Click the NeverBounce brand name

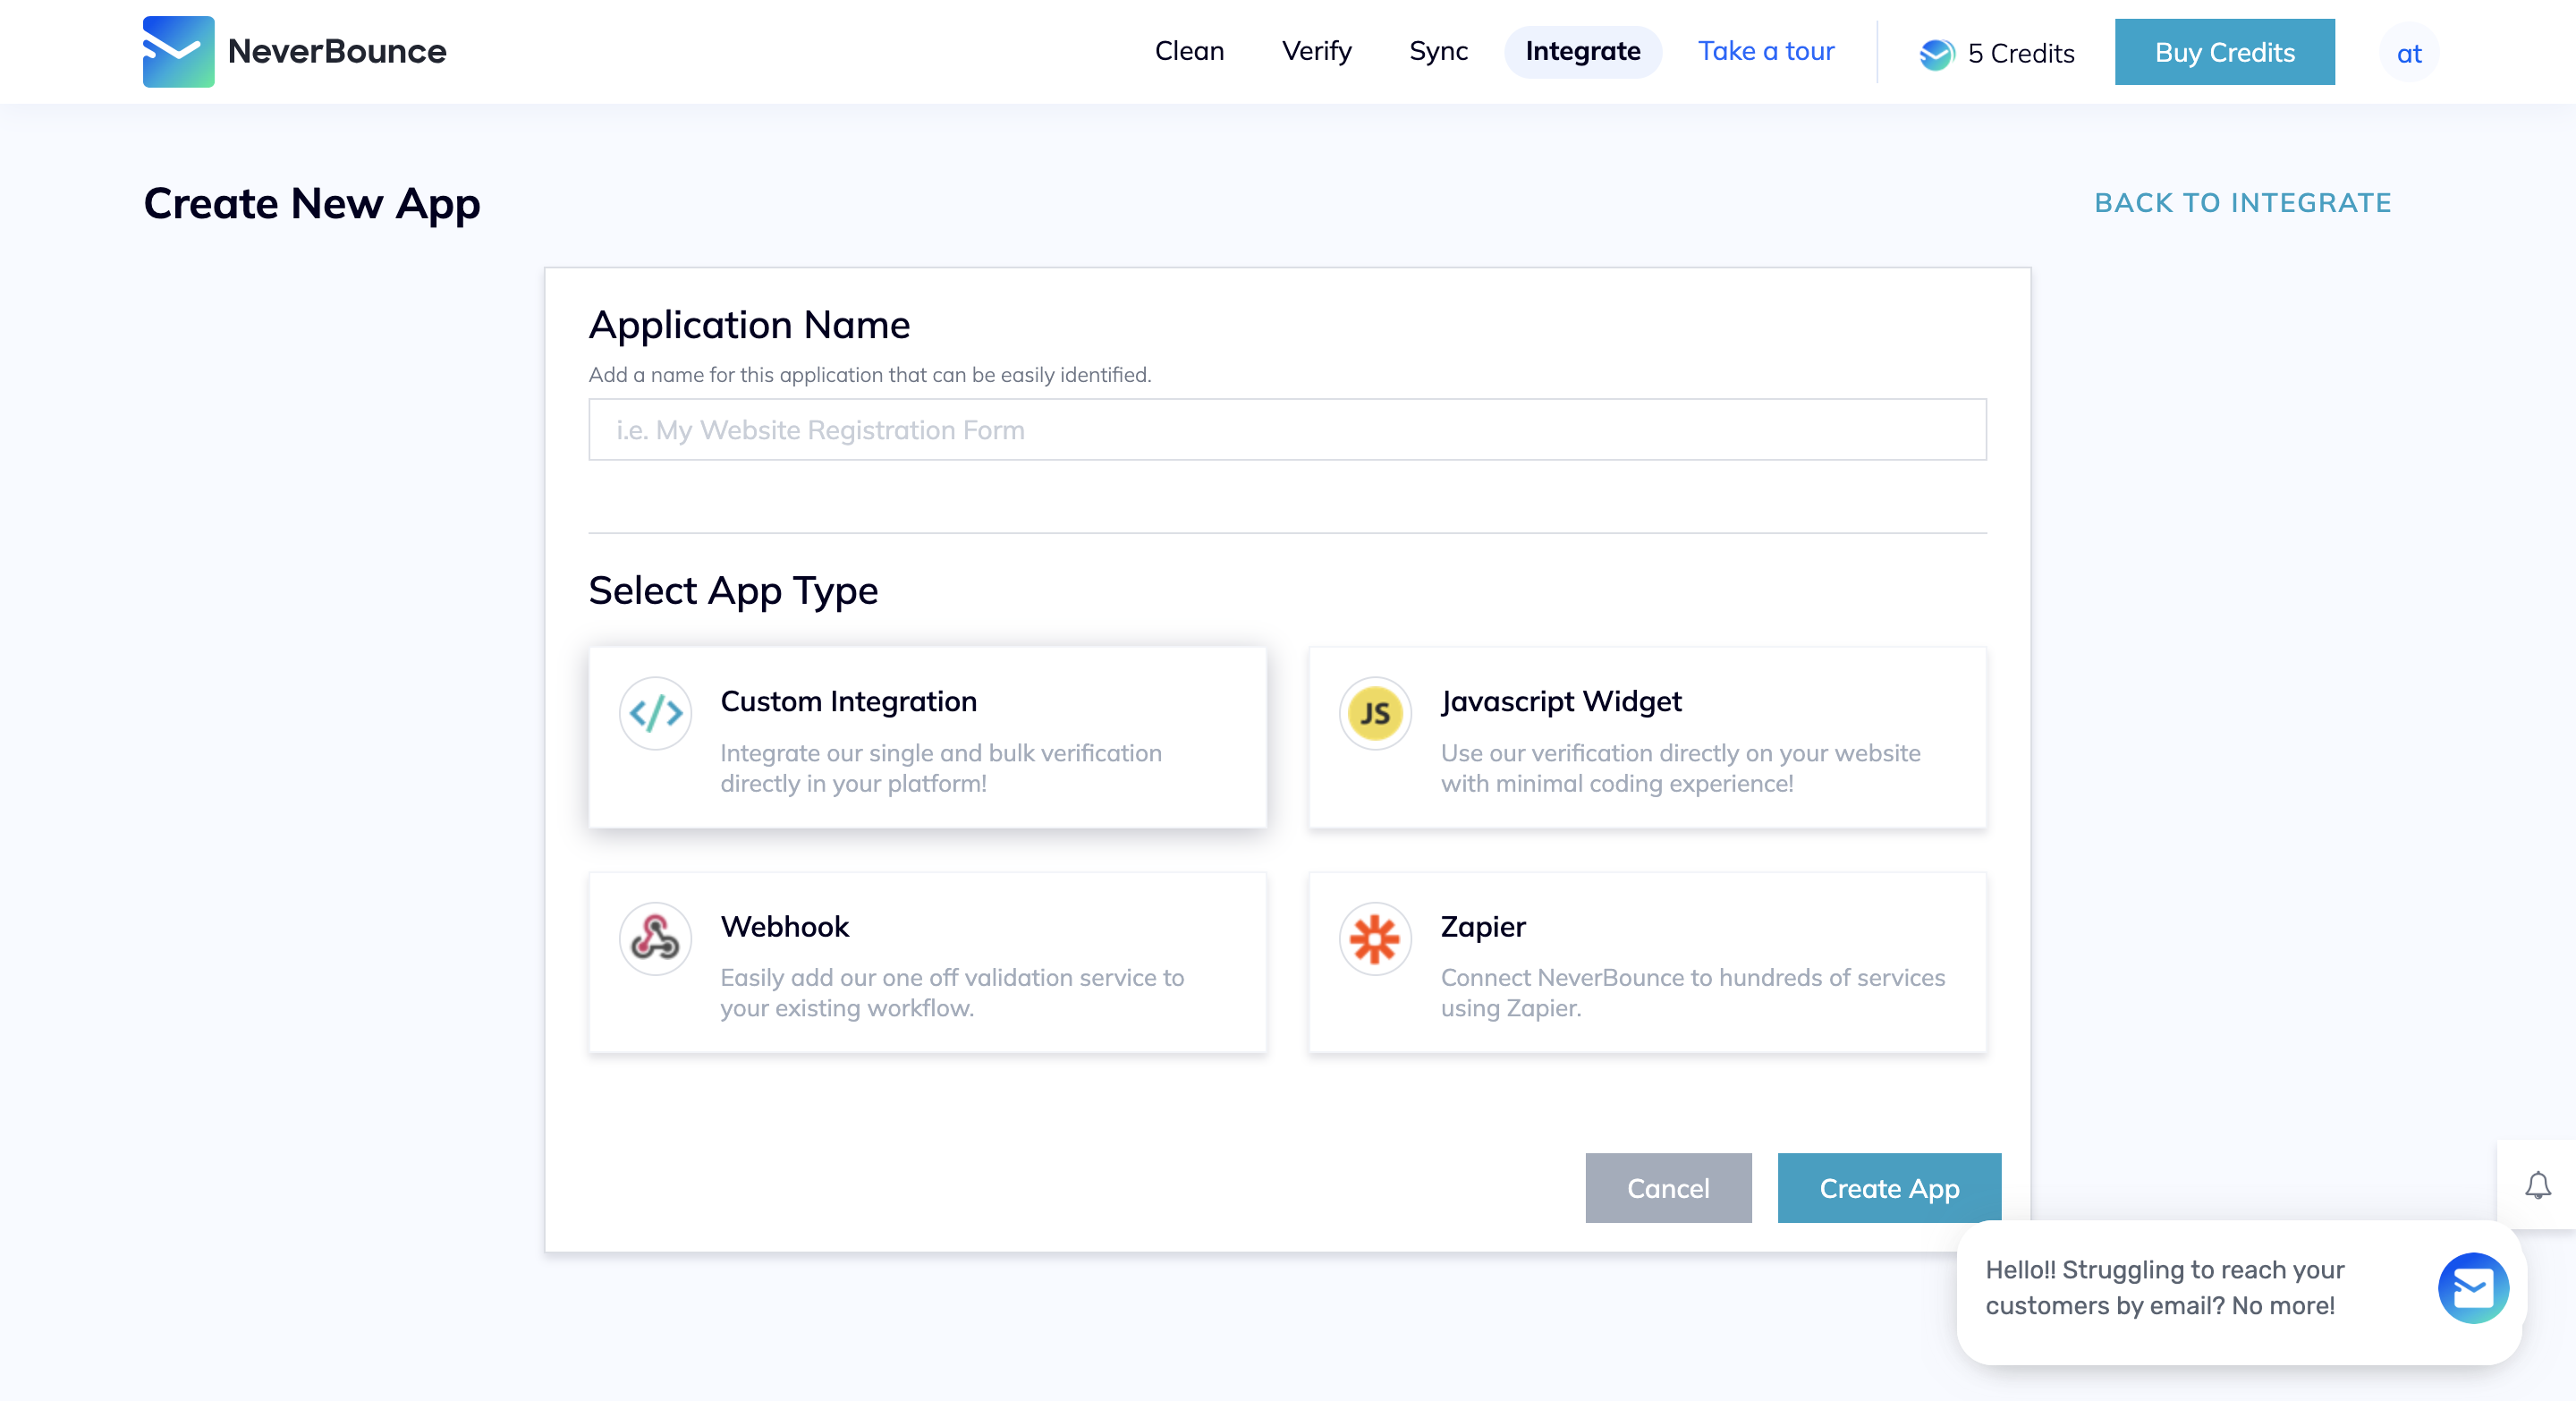tap(336, 51)
